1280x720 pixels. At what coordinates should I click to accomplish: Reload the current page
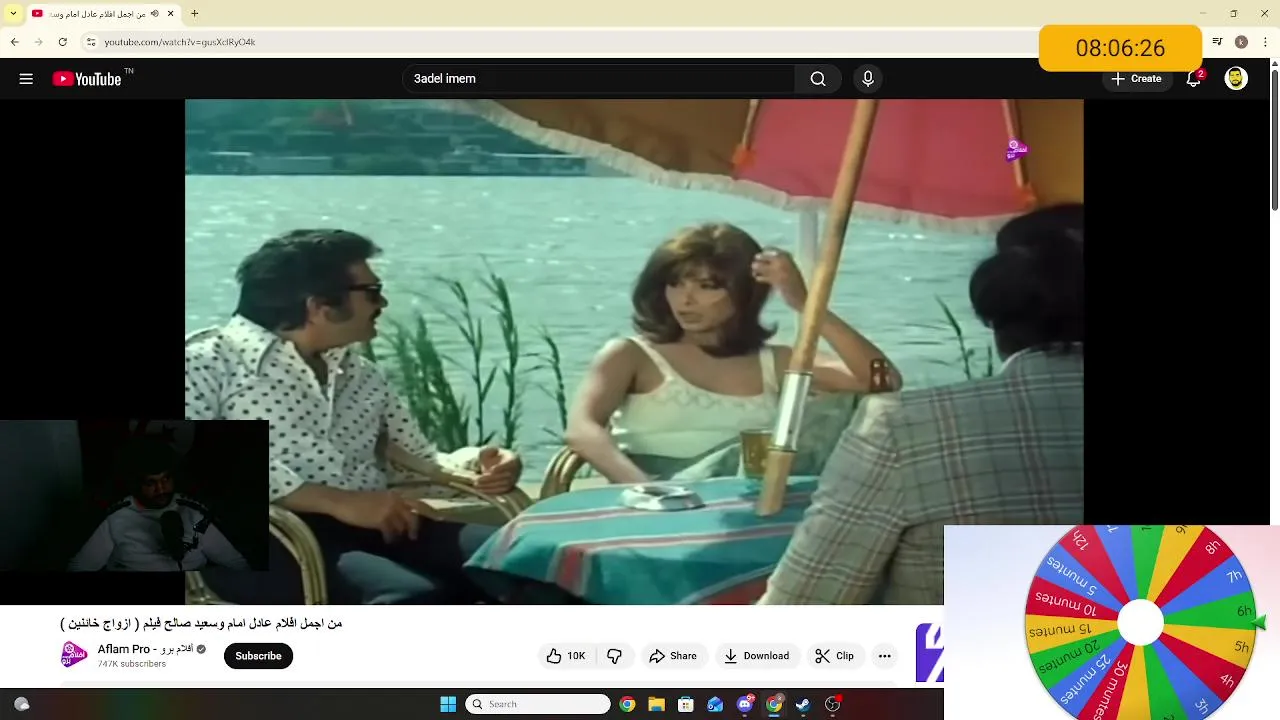62,42
